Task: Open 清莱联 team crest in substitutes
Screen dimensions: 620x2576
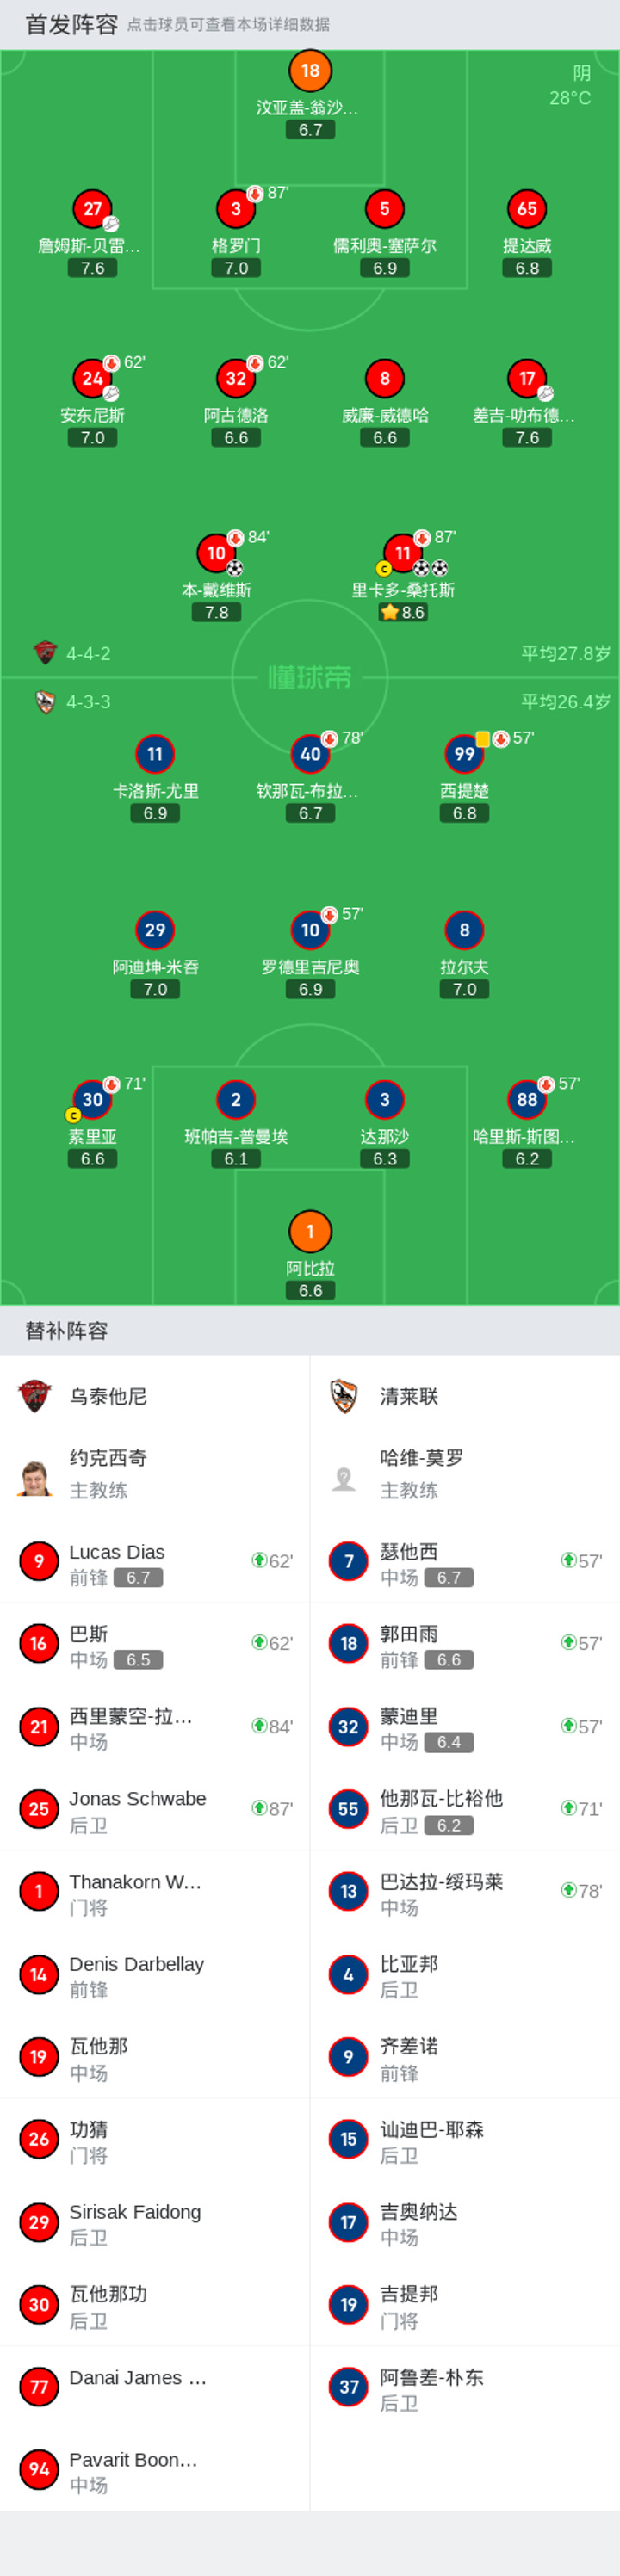Action: click(x=344, y=1396)
